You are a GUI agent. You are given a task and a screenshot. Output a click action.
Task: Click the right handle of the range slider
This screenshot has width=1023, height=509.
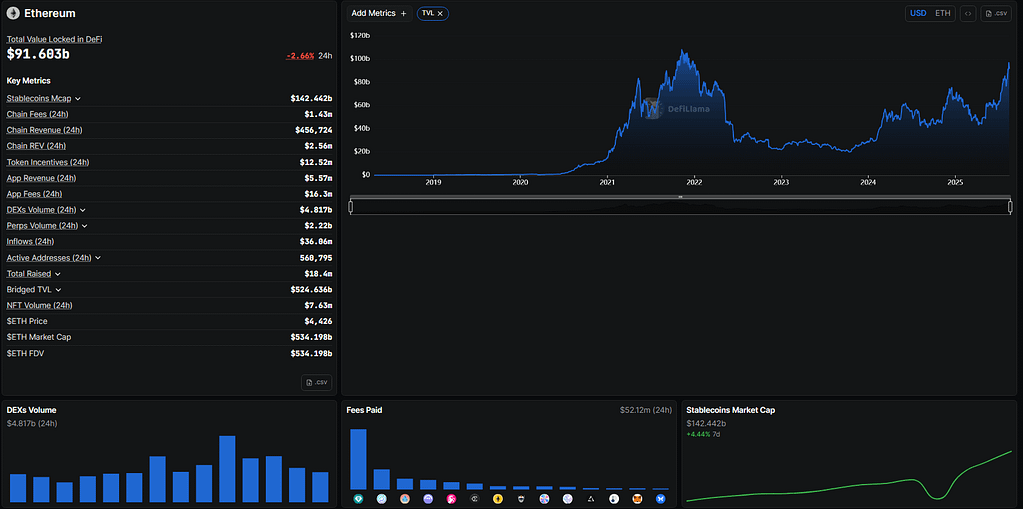[1010, 208]
